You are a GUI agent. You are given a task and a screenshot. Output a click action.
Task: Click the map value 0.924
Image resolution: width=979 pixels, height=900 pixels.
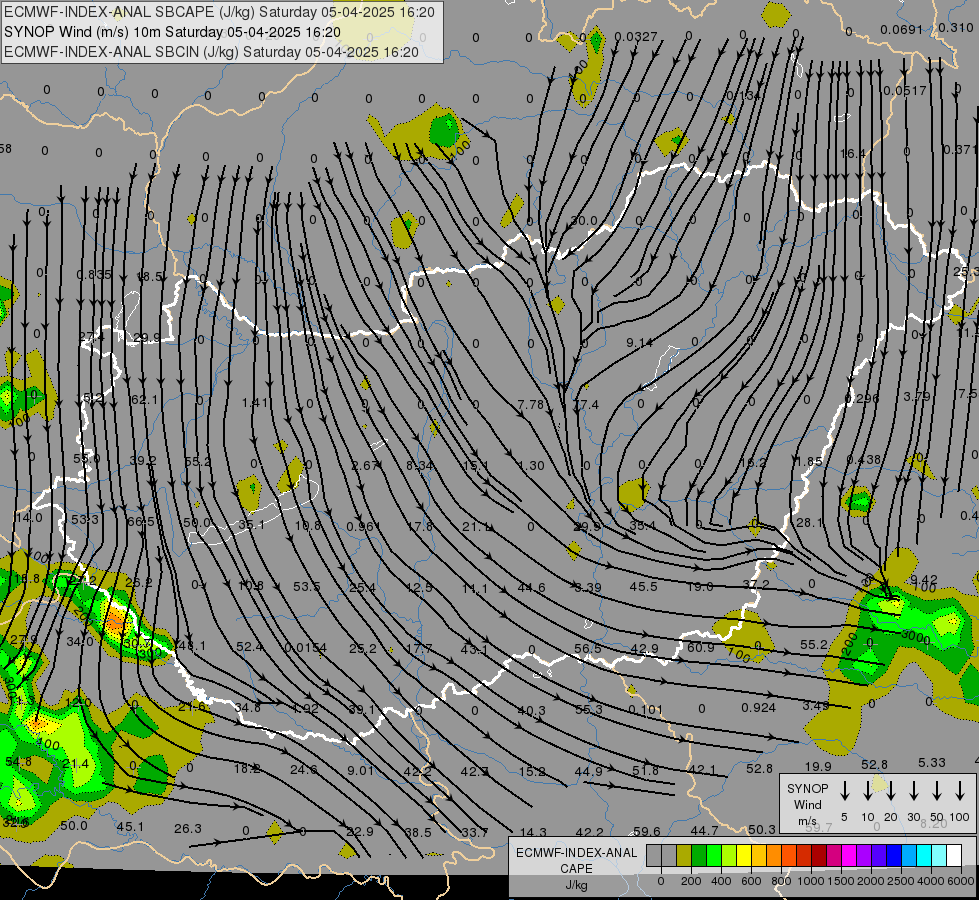[x=759, y=708]
